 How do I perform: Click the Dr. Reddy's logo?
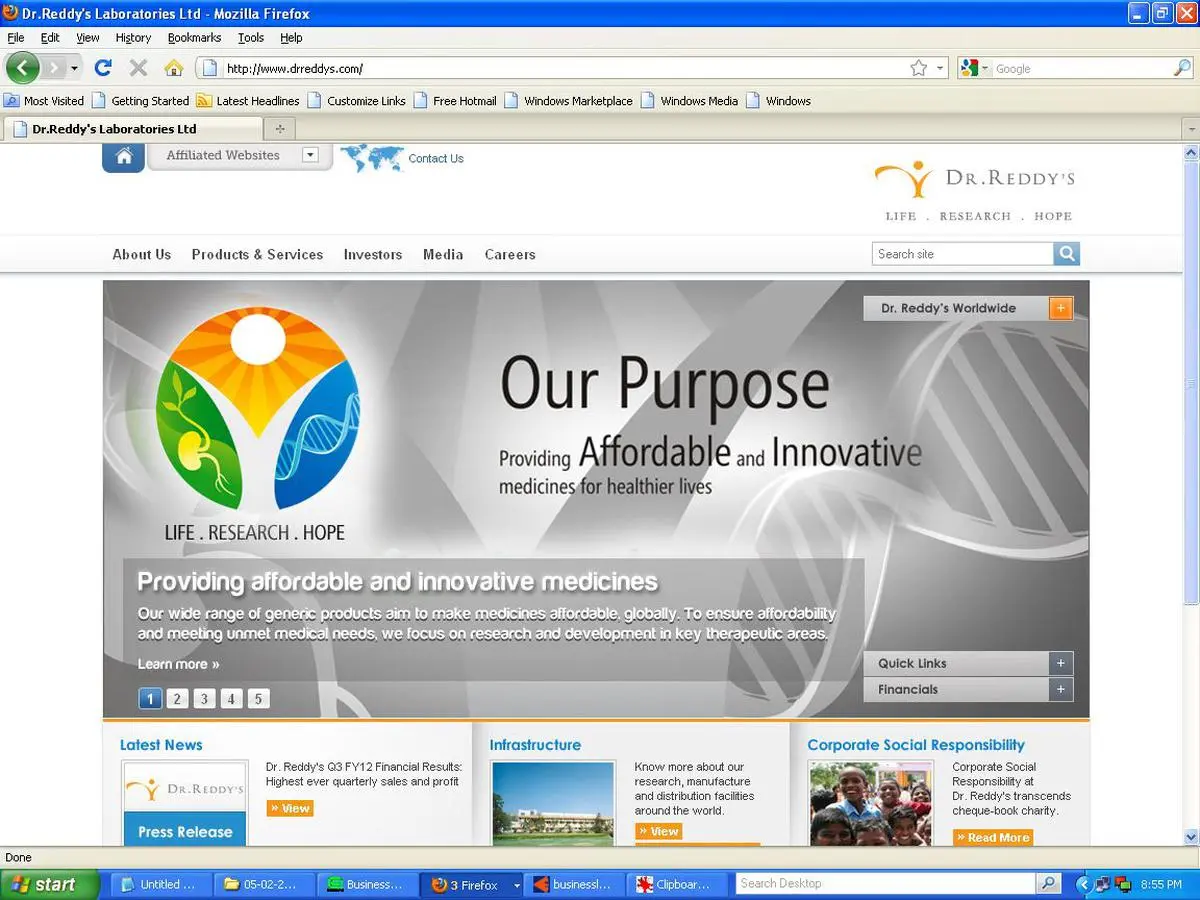click(x=974, y=190)
